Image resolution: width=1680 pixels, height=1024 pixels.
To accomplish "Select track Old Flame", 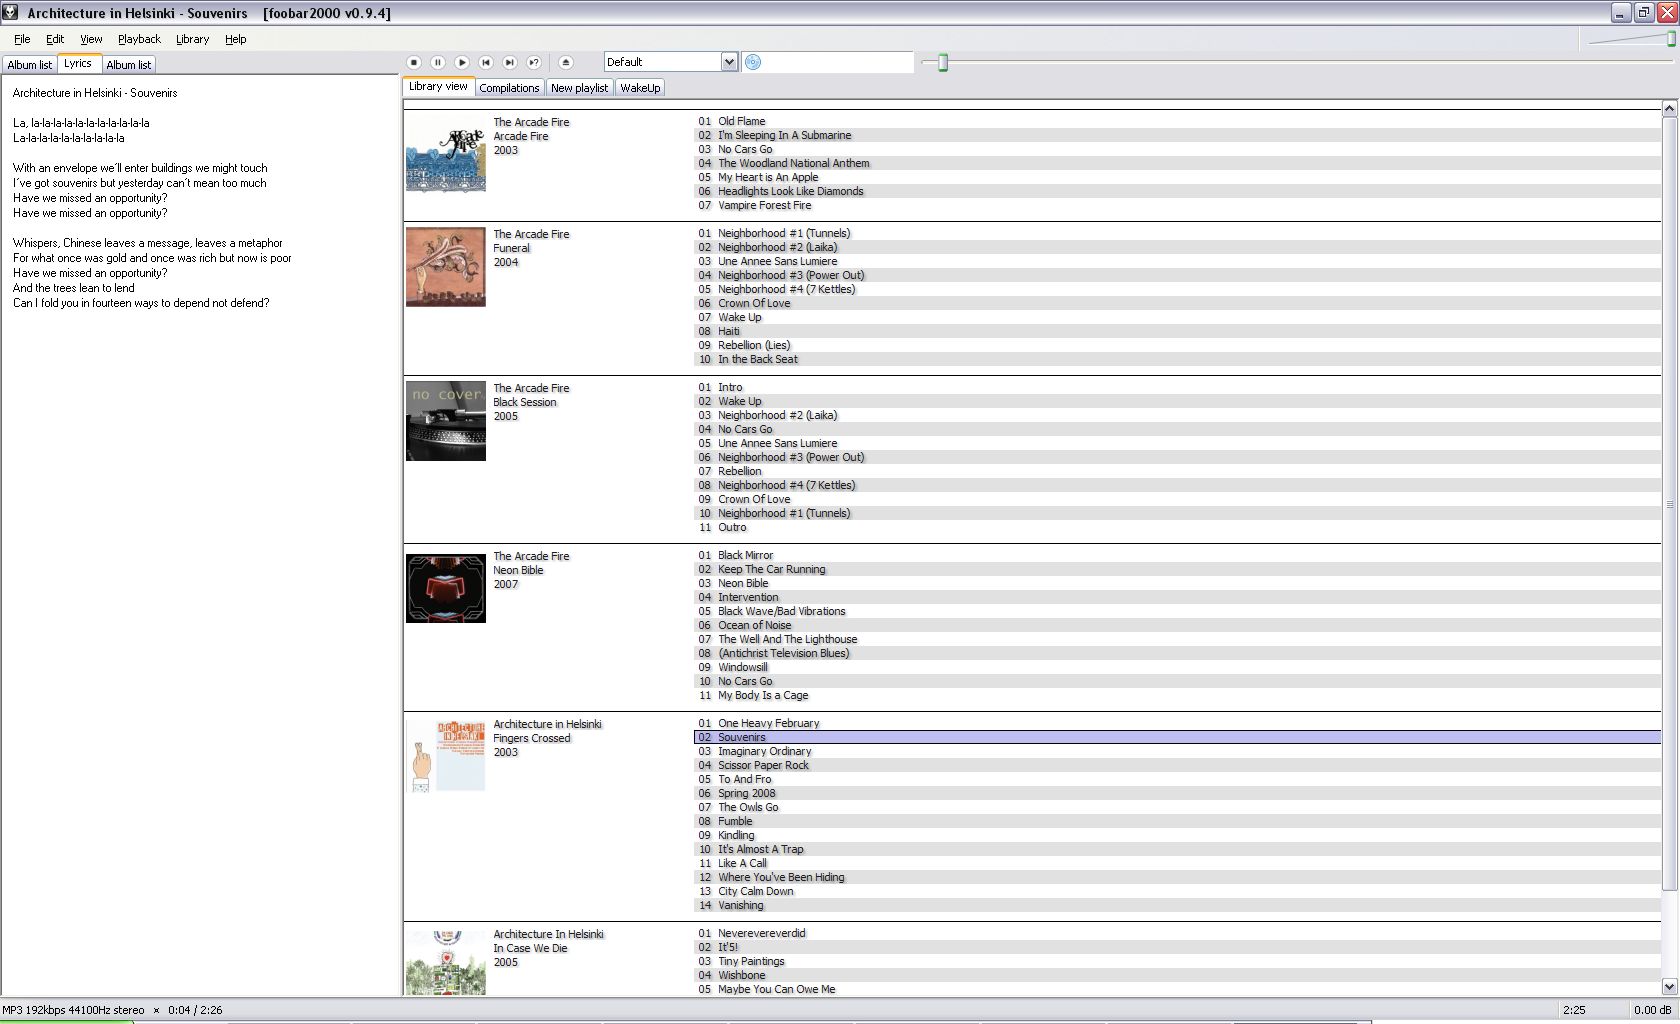I will [1177, 121].
